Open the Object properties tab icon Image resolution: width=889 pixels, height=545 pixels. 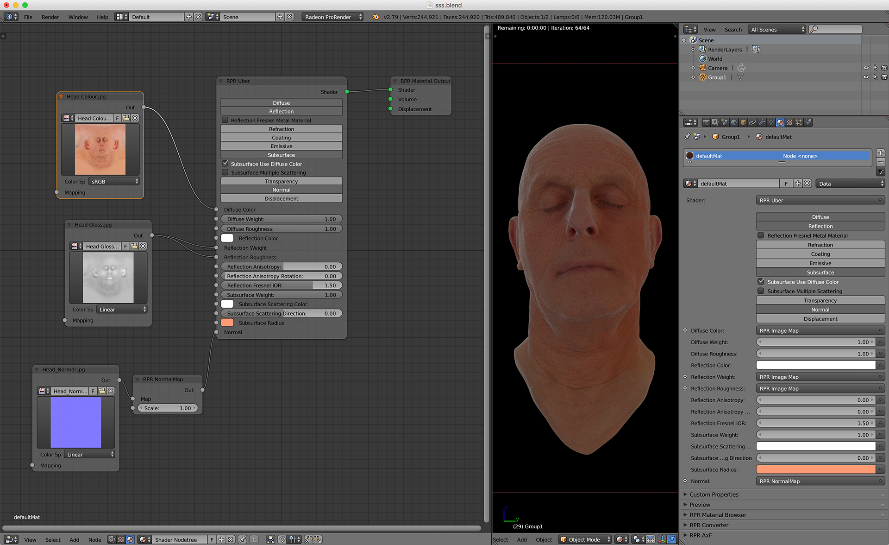pyautogui.click(x=743, y=122)
